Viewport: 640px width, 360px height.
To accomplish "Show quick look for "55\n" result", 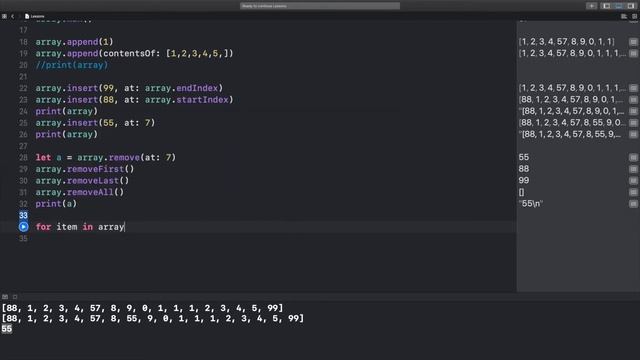I will [633, 204].
